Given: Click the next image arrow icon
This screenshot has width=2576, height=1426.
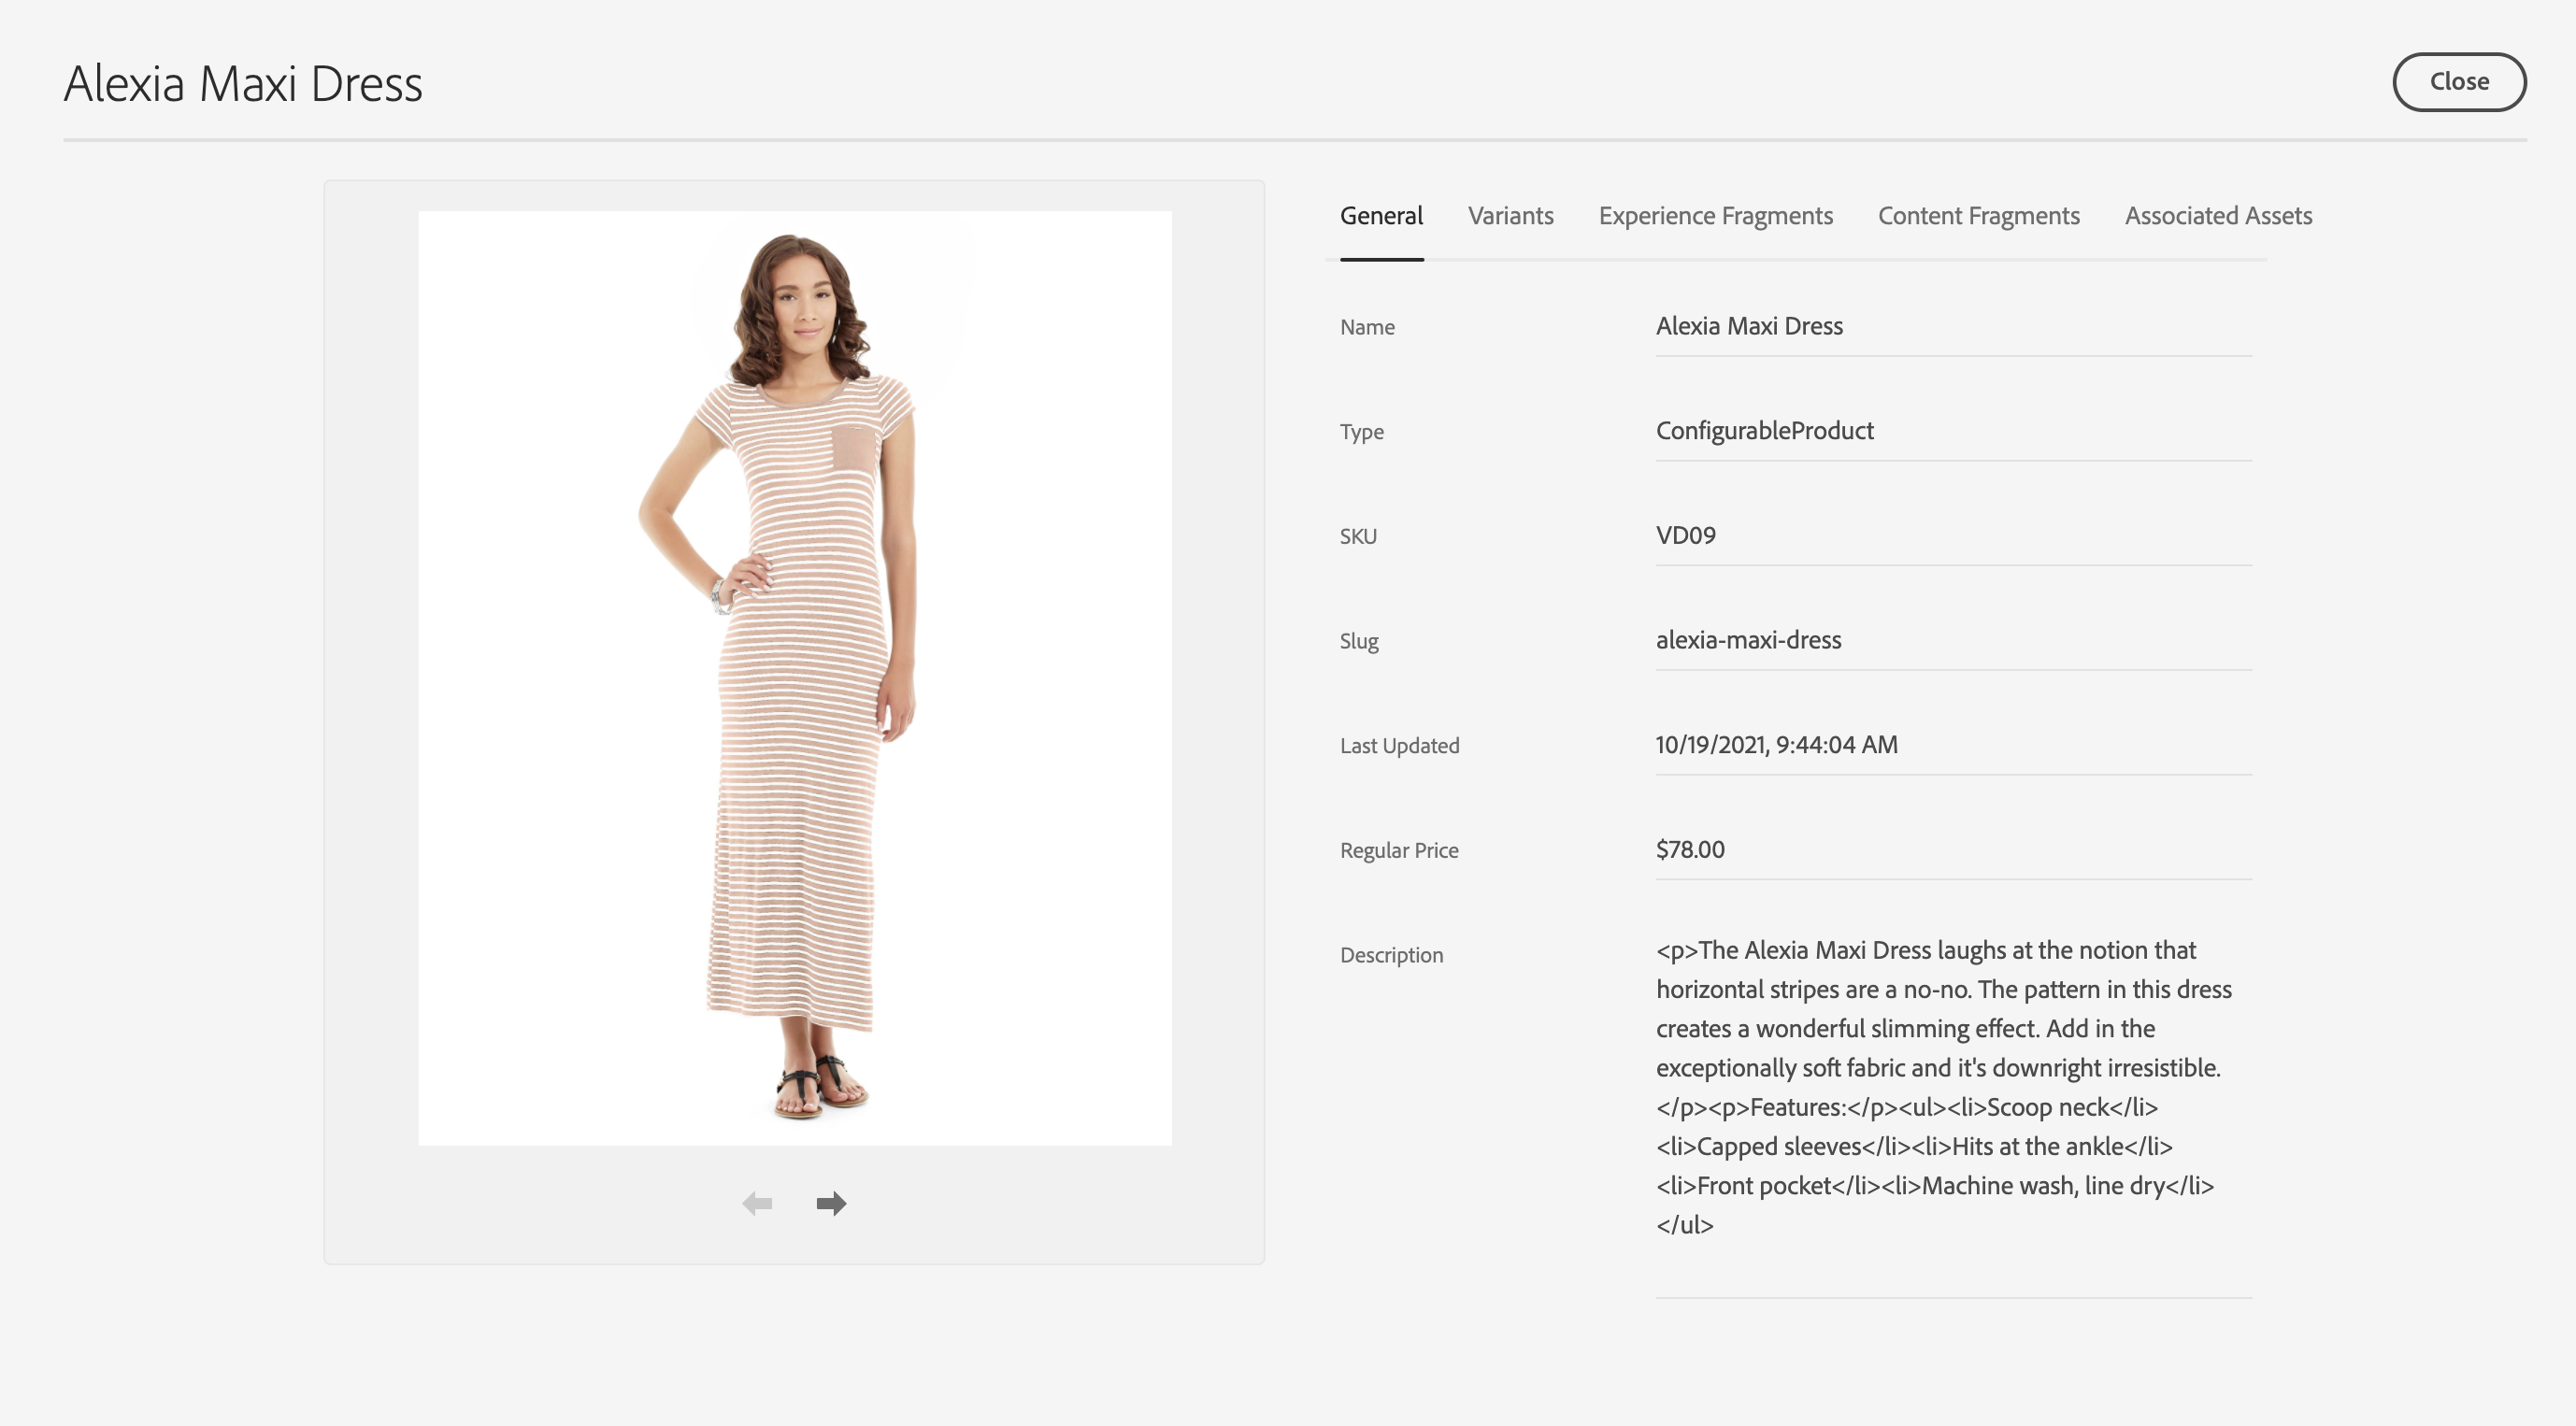Looking at the screenshot, I should [831, 1203].
